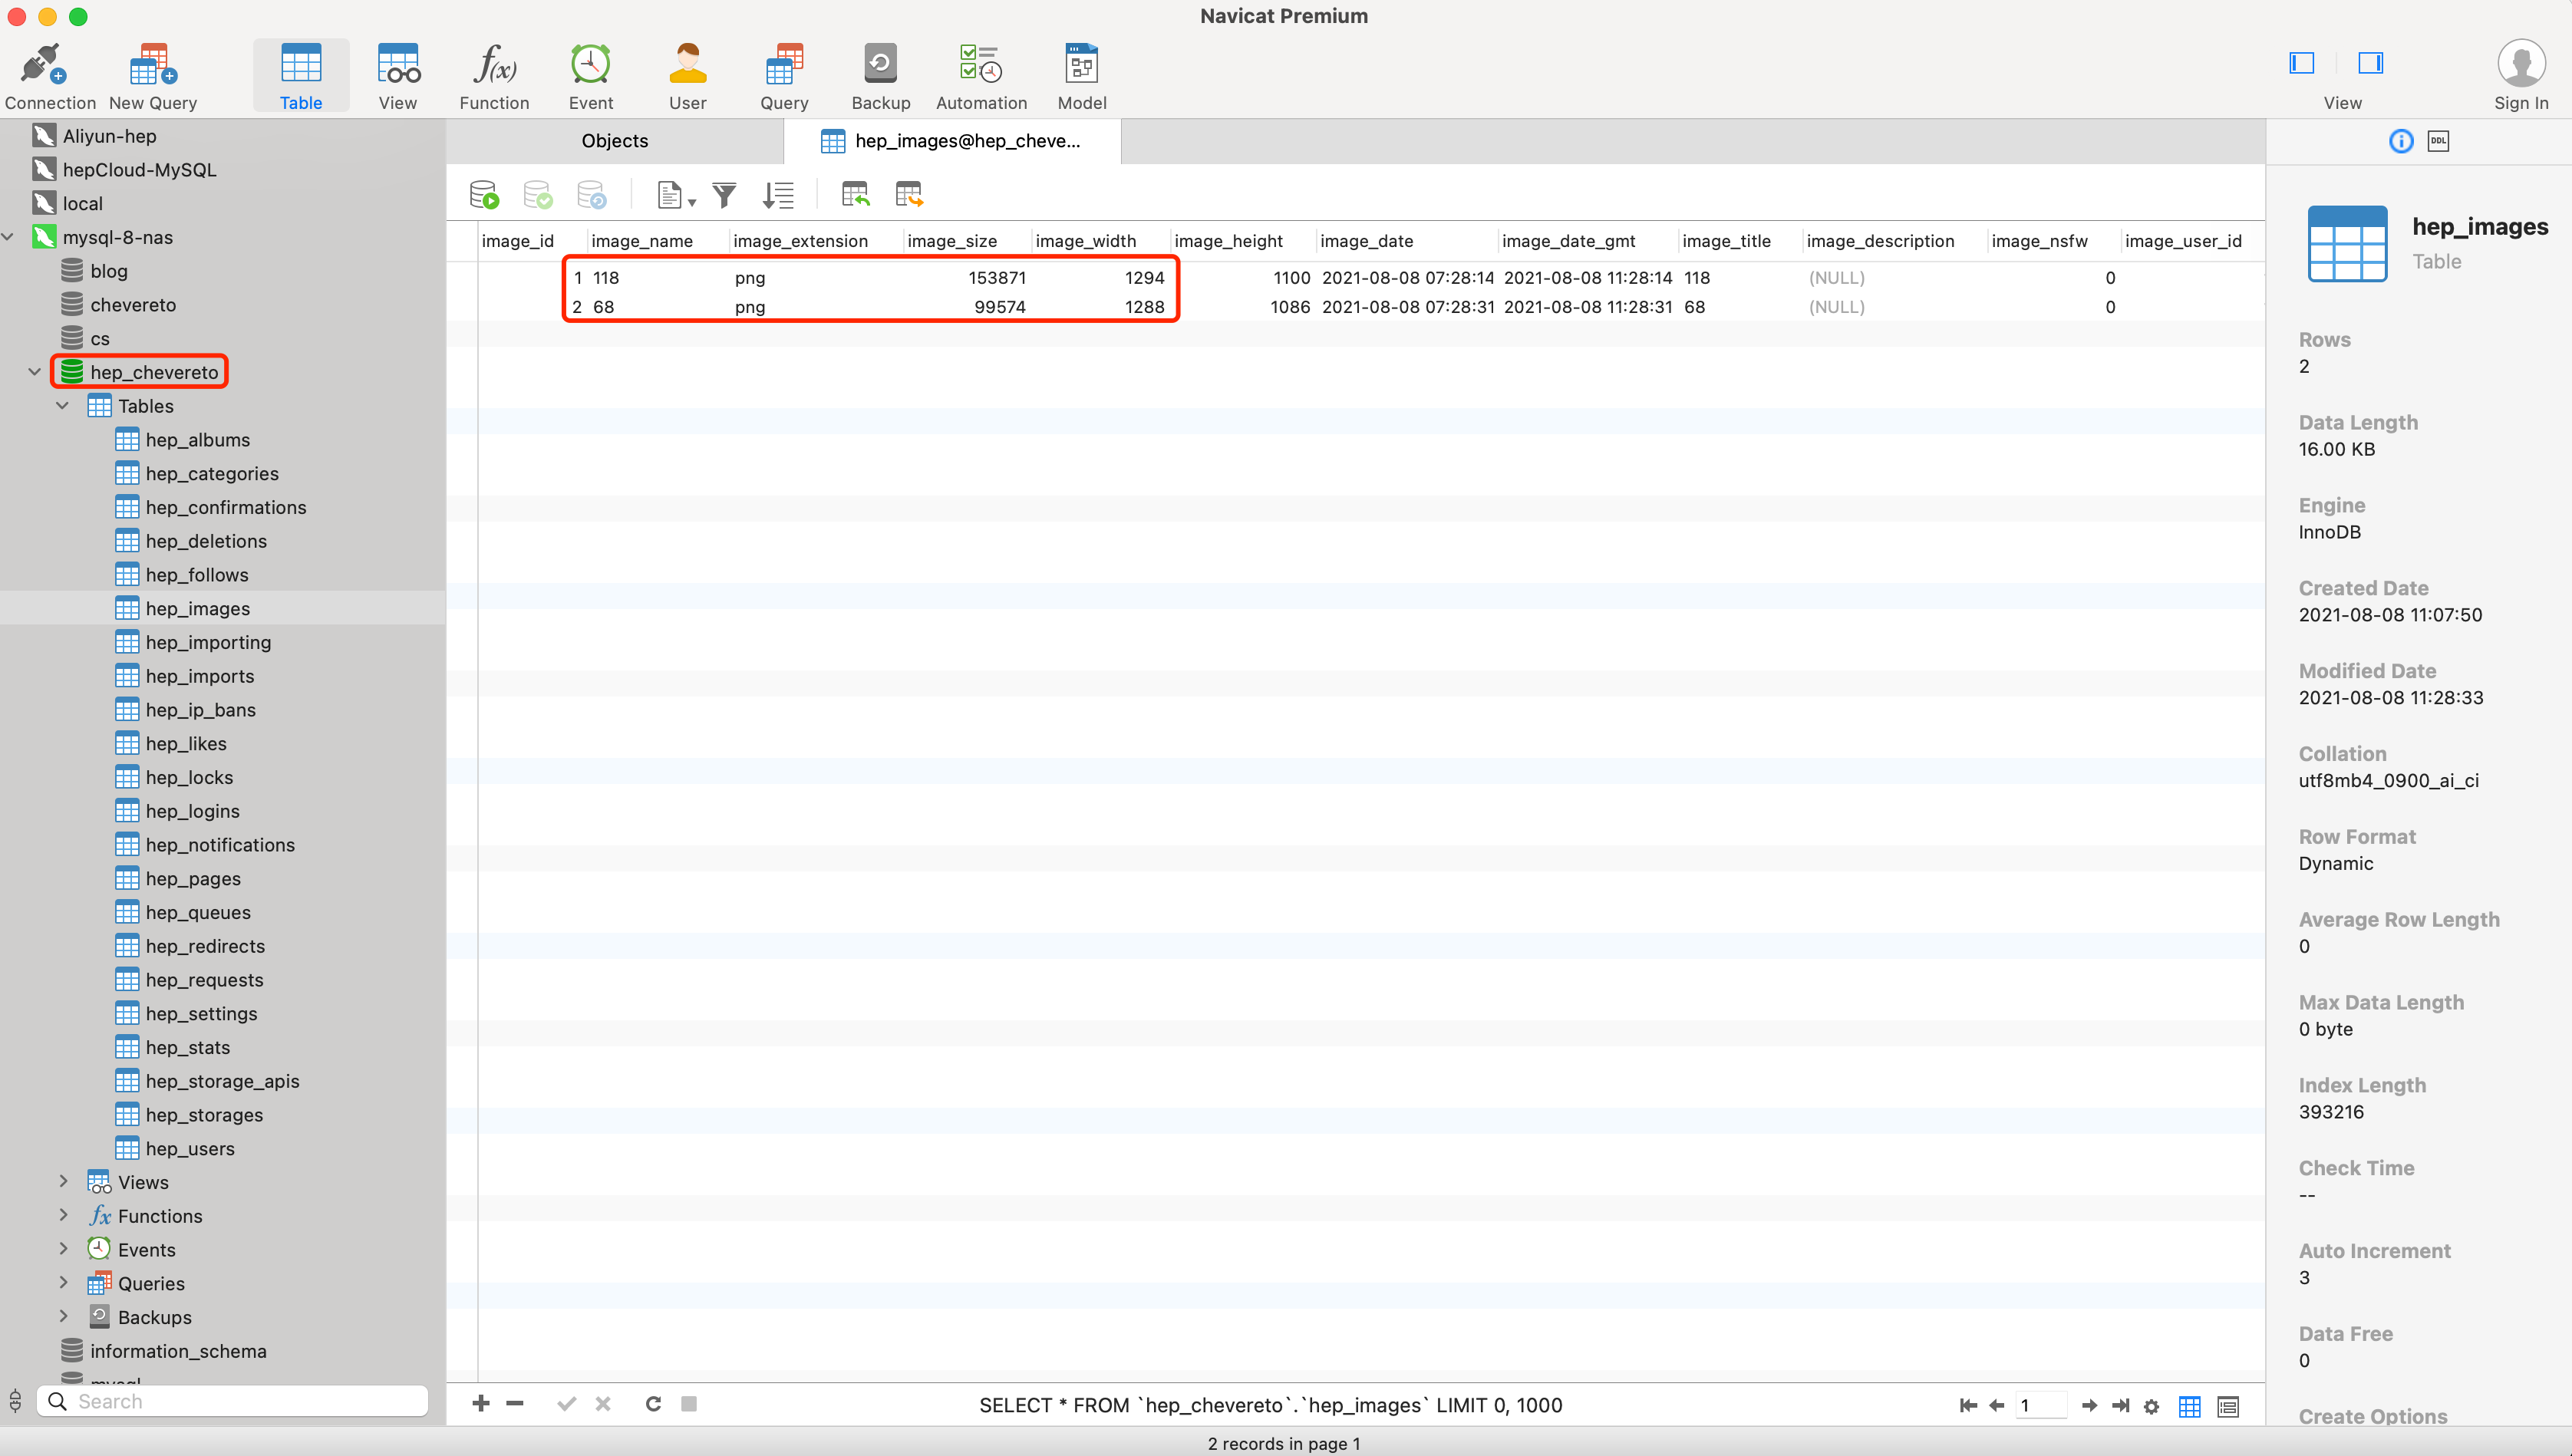This screenshot has height=1456, width=2572.
Task: Switch to form view mode
Action: 2228,1406
